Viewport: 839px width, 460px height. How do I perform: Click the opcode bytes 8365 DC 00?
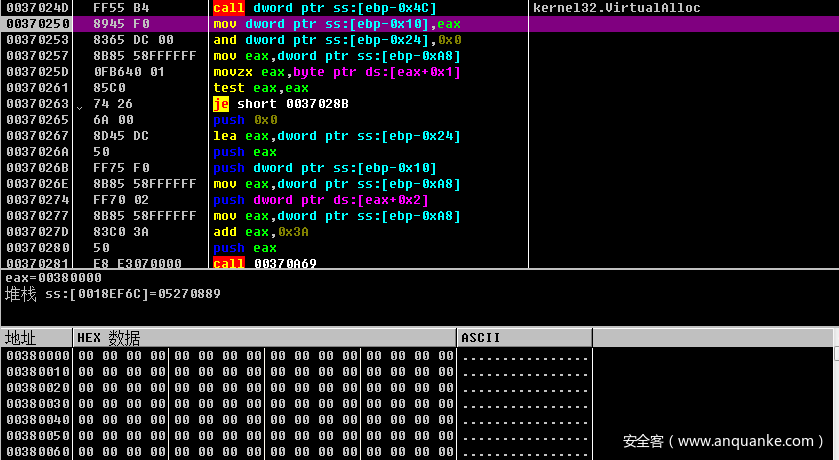tap(134, 40)
